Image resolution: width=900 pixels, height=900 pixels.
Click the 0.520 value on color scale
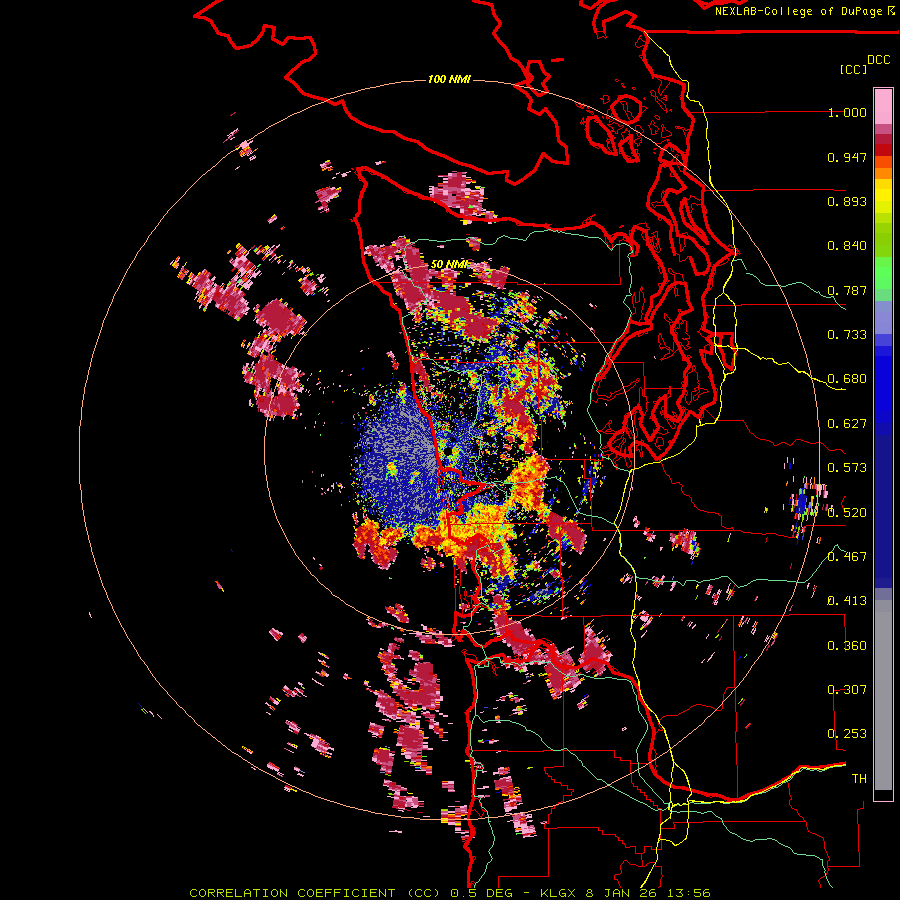click(847, 513)
